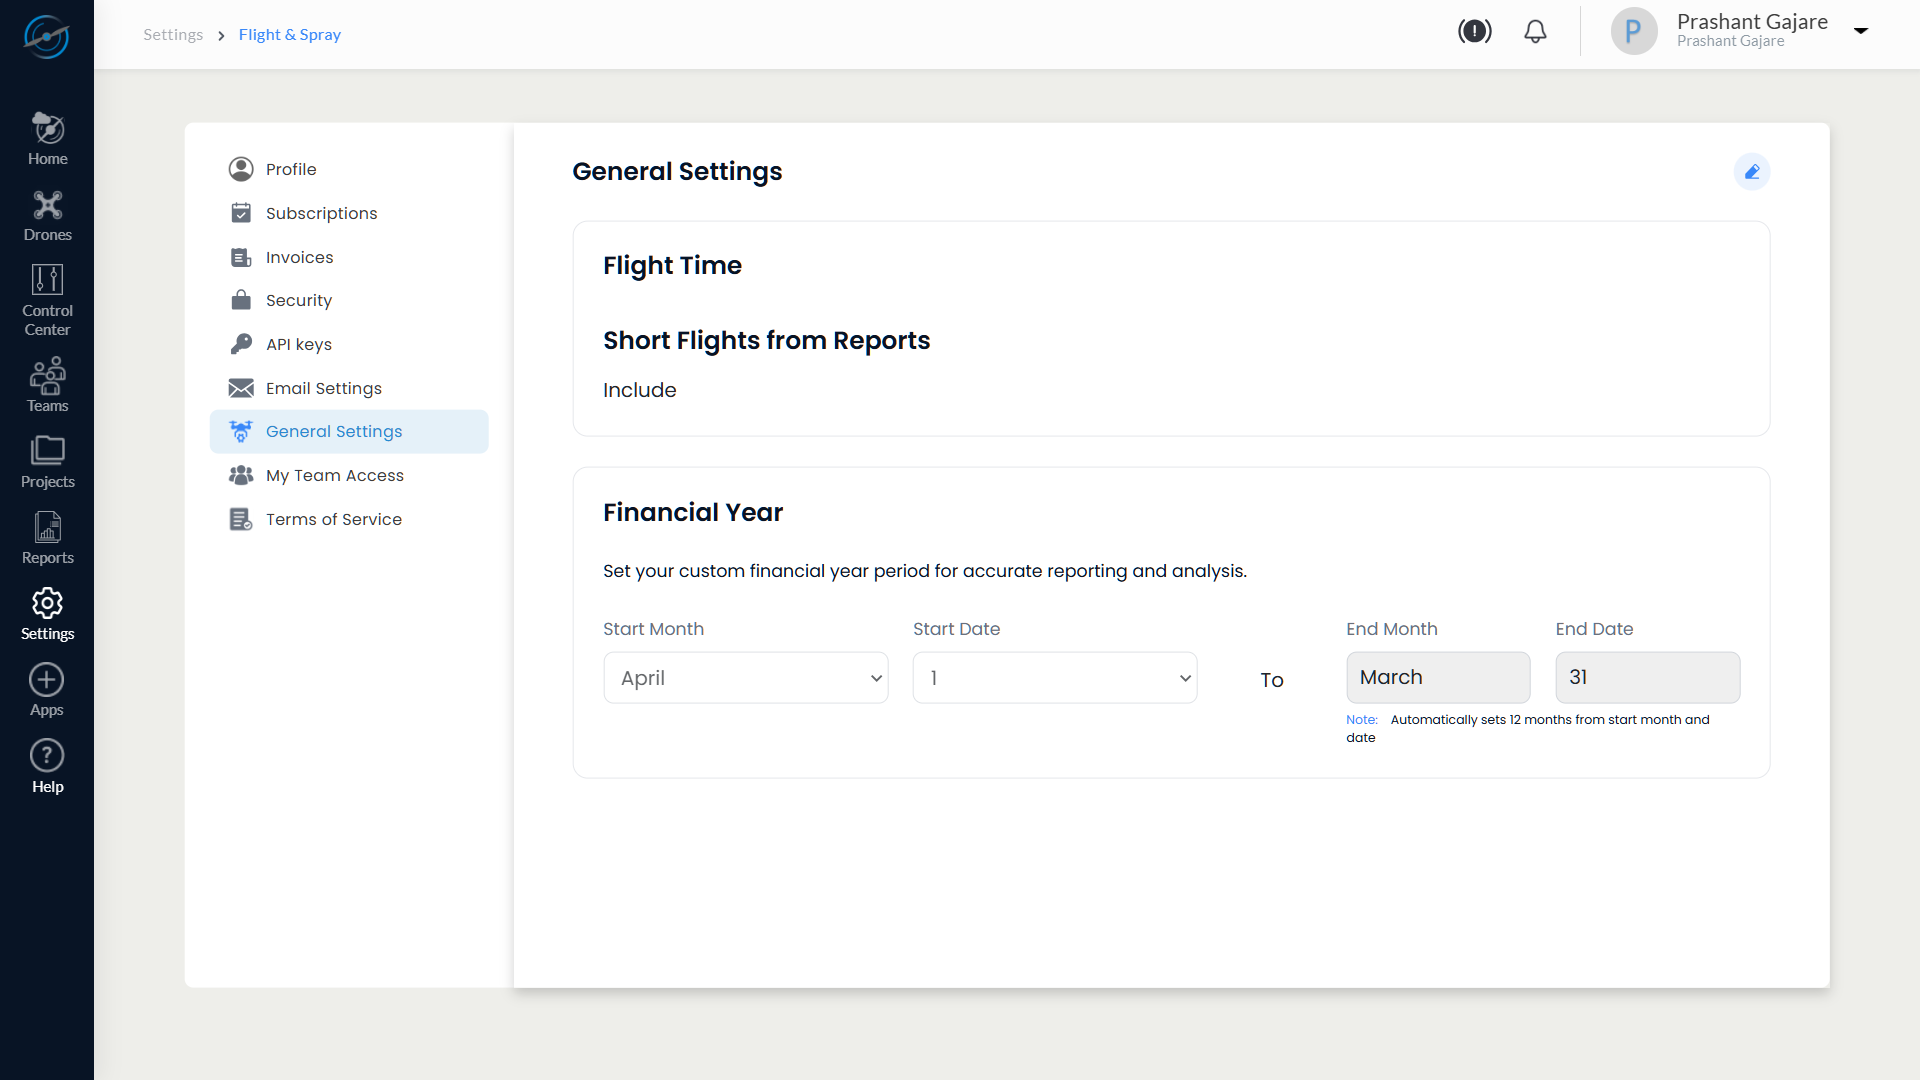Expand the Prashant Gajare account menu arrow
The height and width of the screenshot is (1080, 1920).
[1861, 31]
